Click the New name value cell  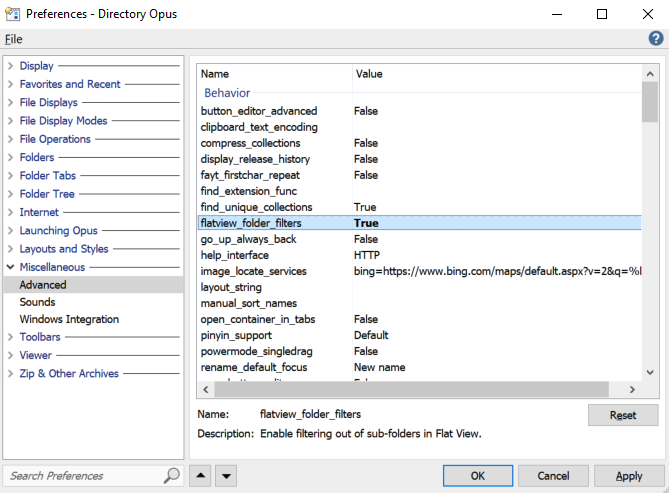tap(379, 367)
